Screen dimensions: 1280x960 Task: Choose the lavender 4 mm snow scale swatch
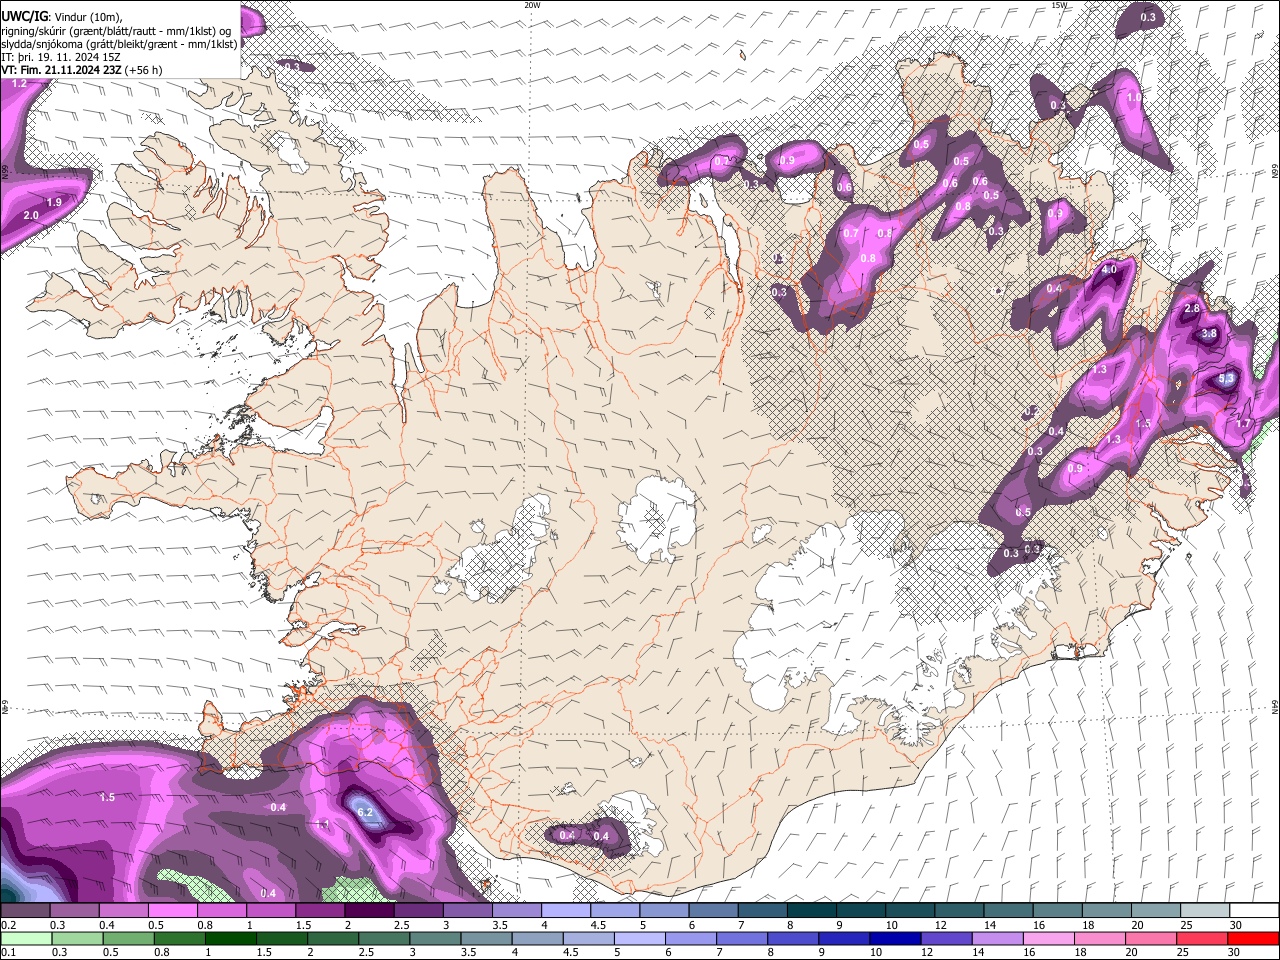(565, 911)
